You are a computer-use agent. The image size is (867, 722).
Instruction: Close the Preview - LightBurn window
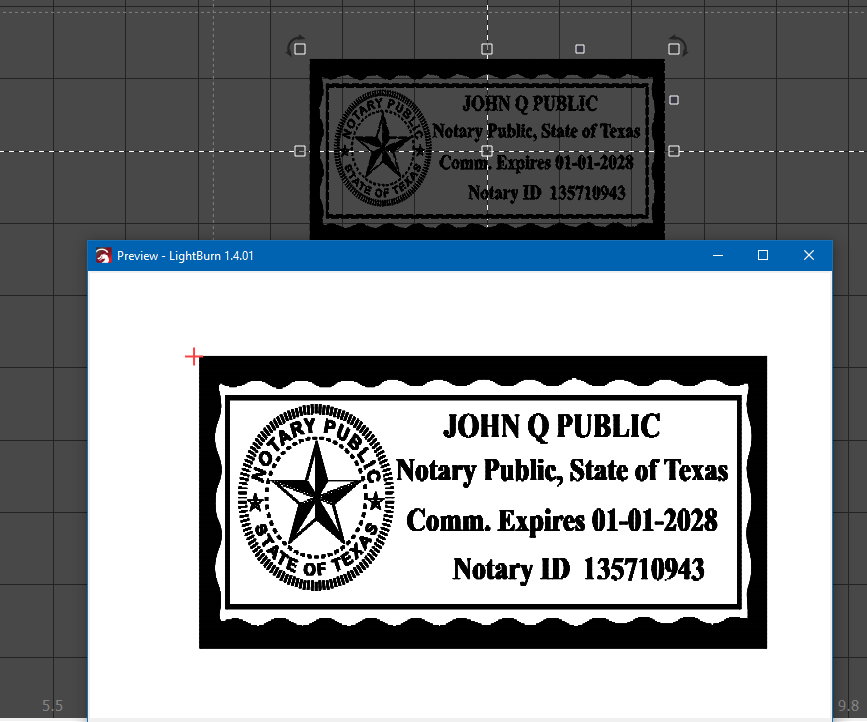point(809,256)
